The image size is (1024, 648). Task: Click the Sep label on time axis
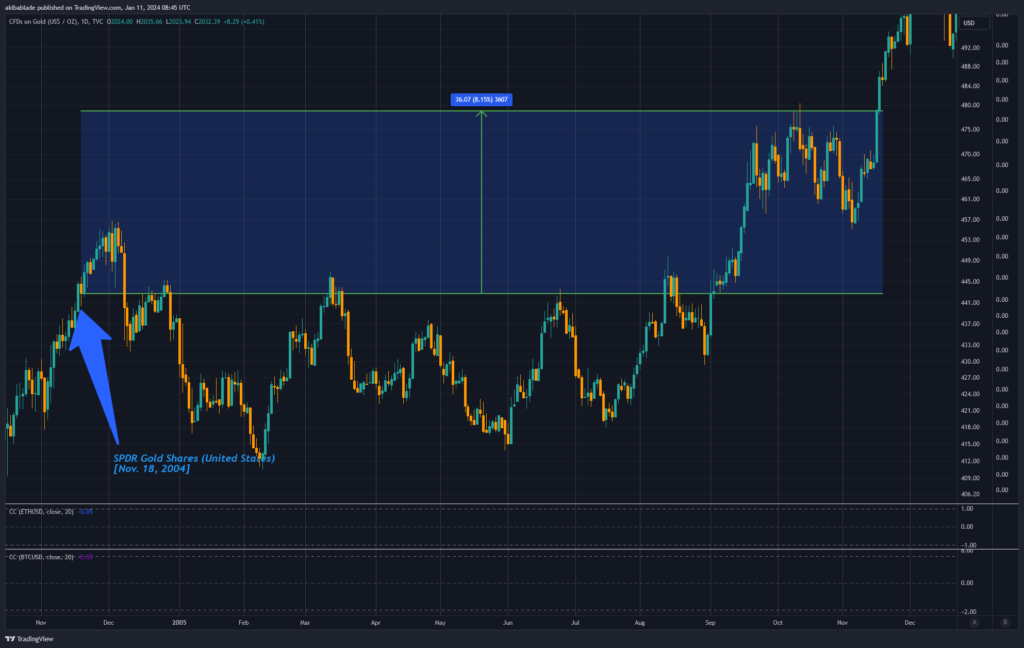pyautogui.click(x=711, y=622)
